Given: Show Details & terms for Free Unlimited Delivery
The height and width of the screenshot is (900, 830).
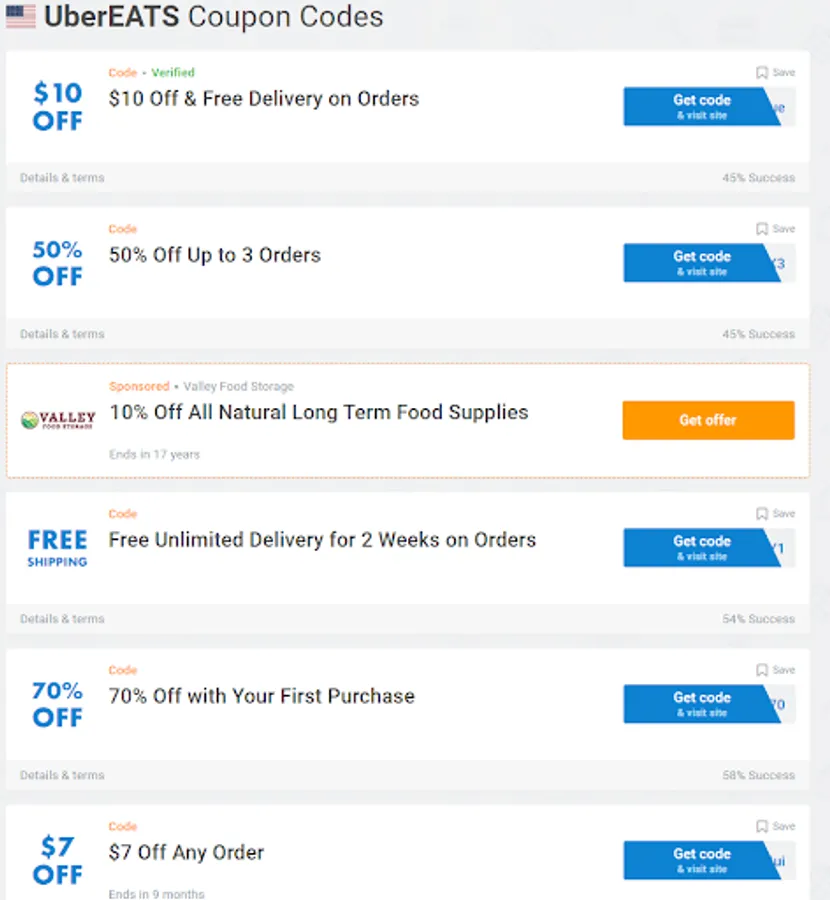Looking at the screenshot, I should coord(62,619).
